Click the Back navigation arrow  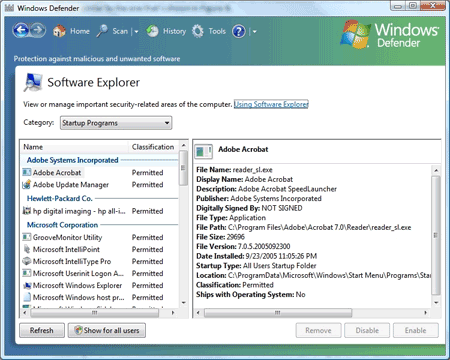21,31
